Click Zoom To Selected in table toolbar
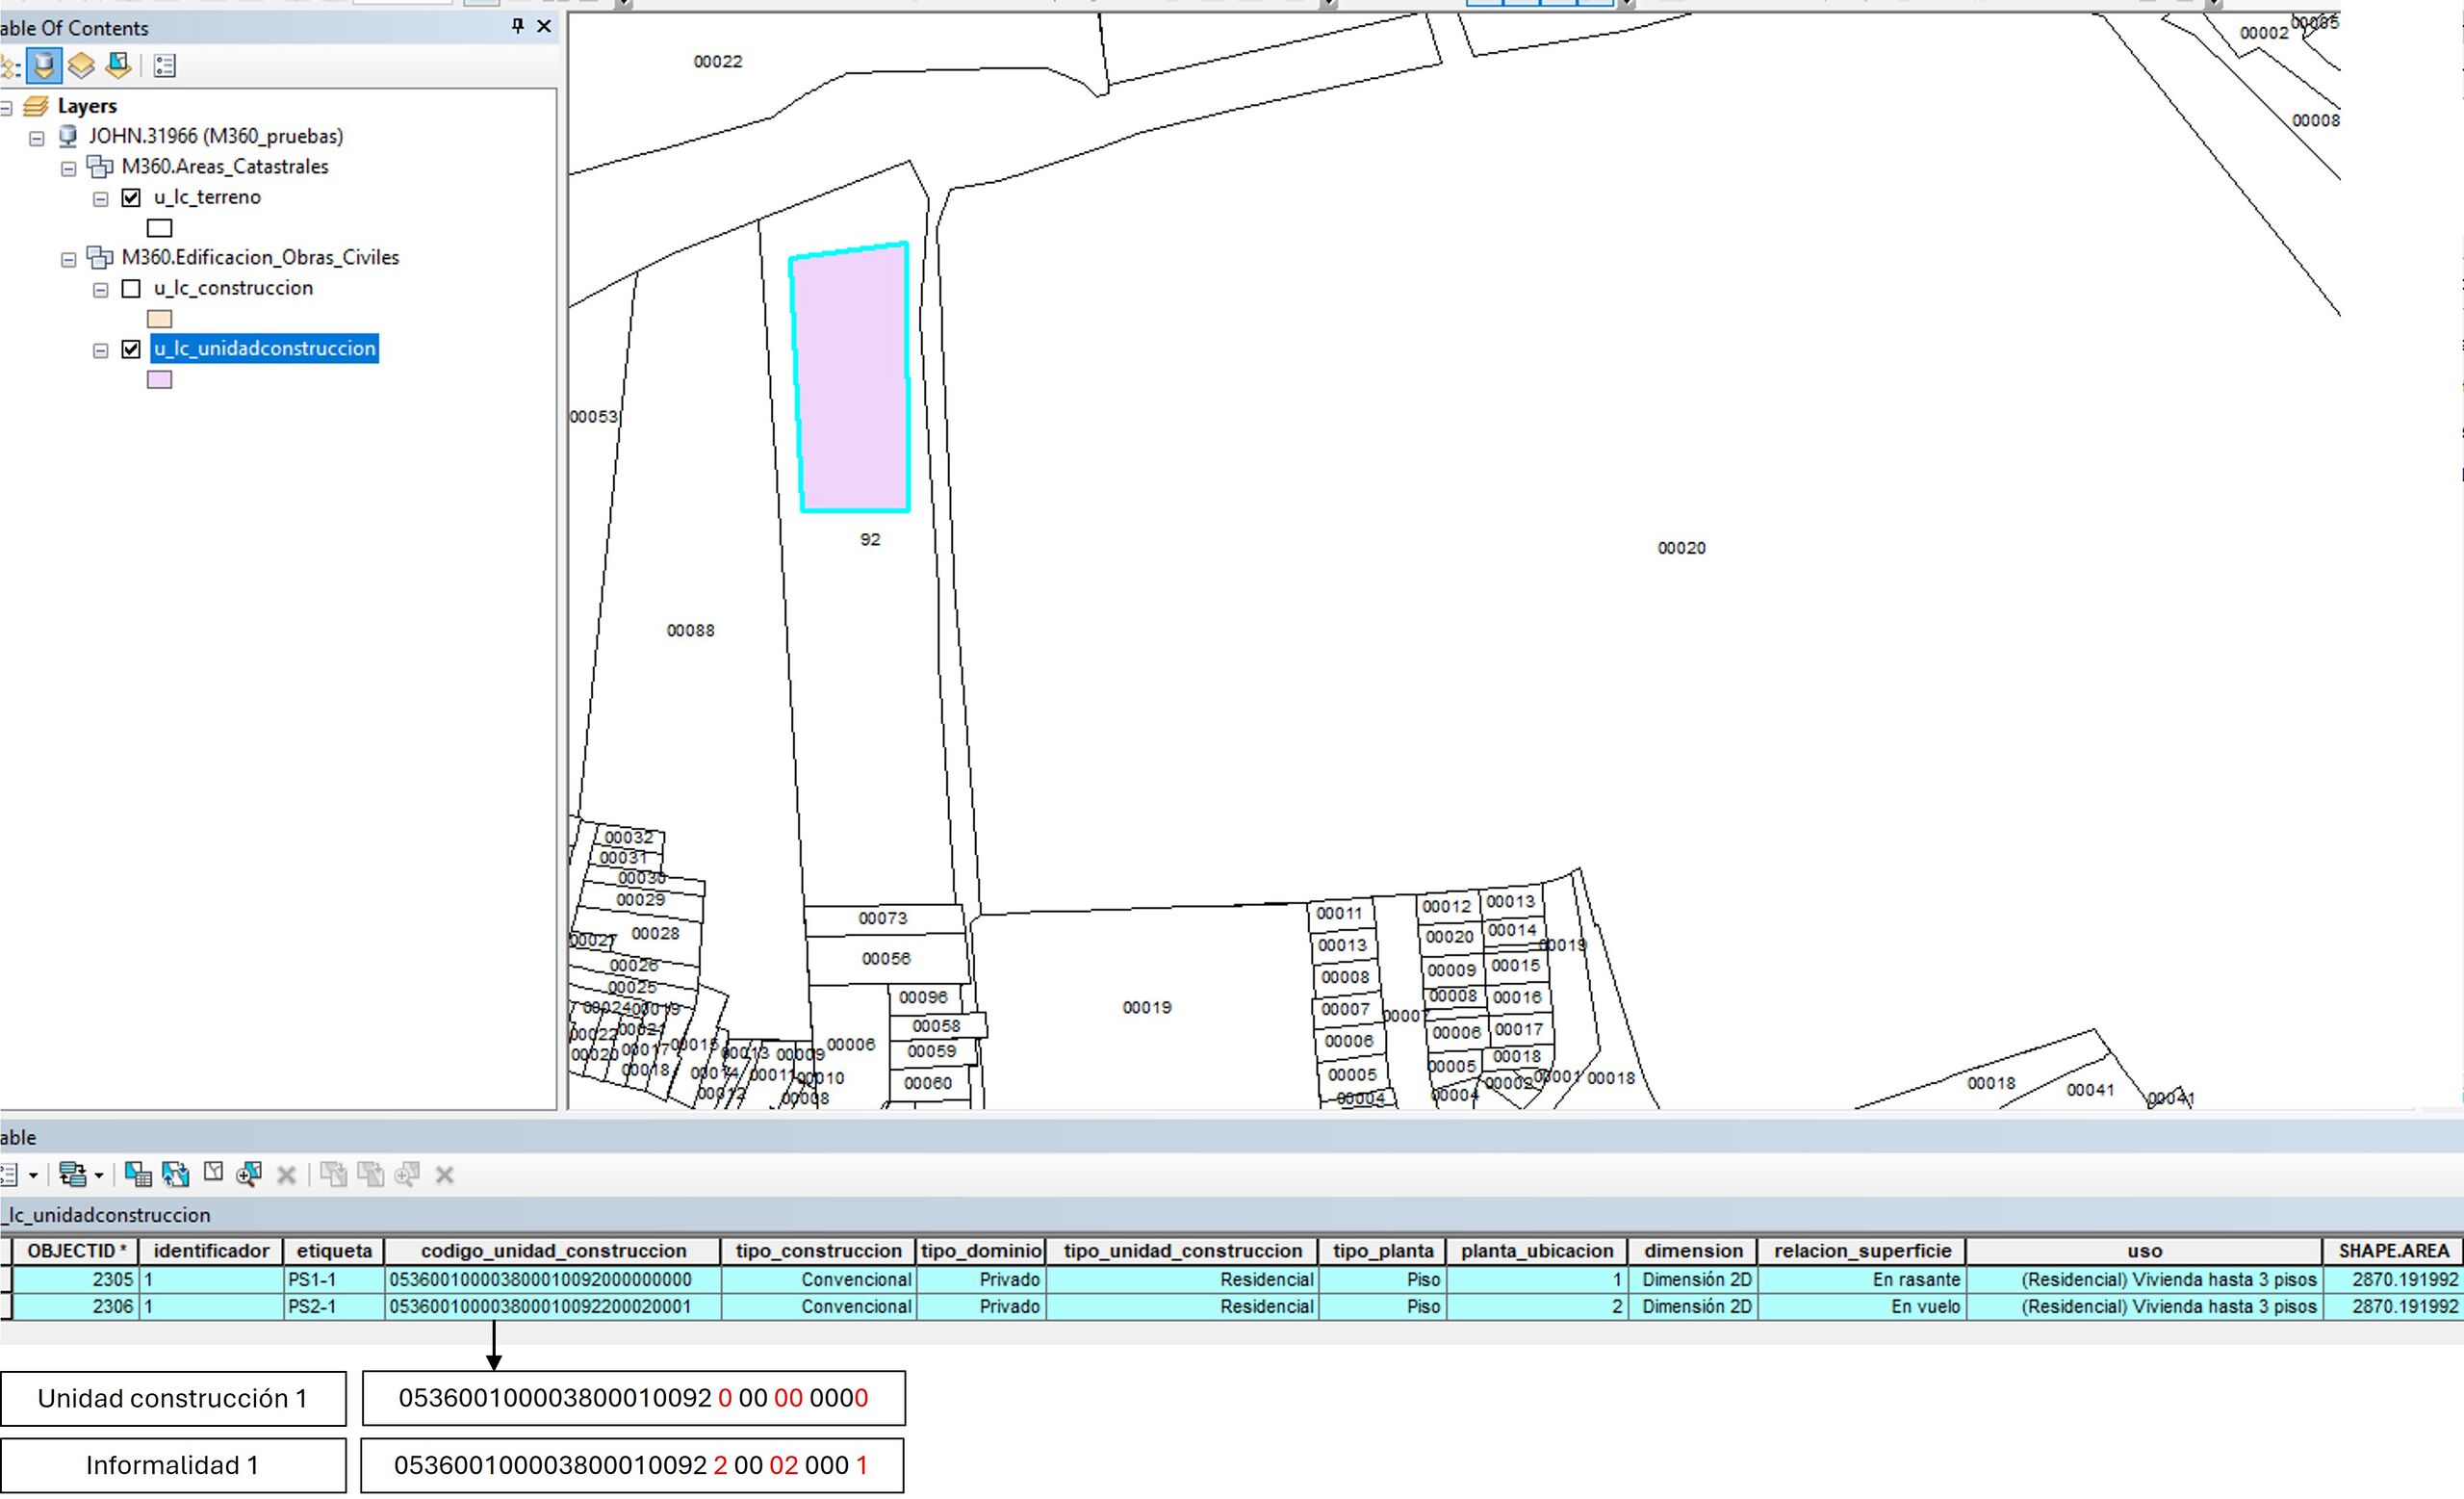 pyautogui.click(x=249, y=1174)
